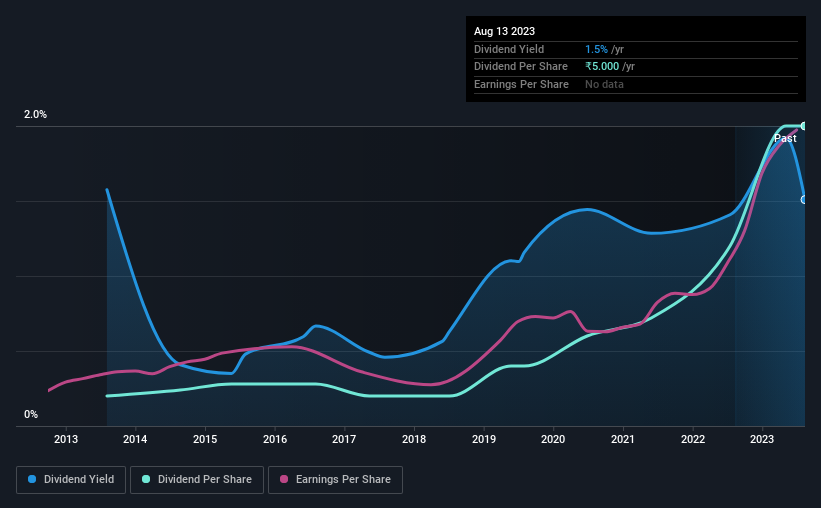Click the 2016 label on the x-axis

(x=275, y=439)
